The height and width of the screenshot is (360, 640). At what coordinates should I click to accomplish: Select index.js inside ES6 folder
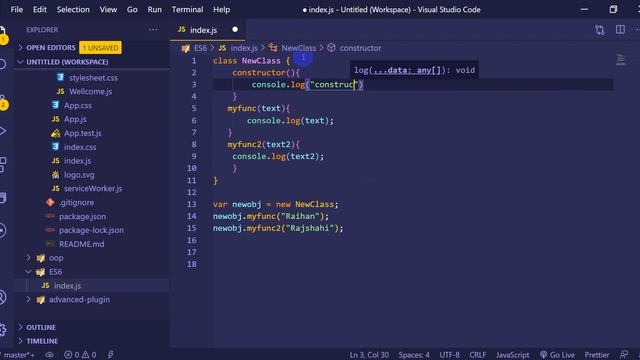[67, 286]
